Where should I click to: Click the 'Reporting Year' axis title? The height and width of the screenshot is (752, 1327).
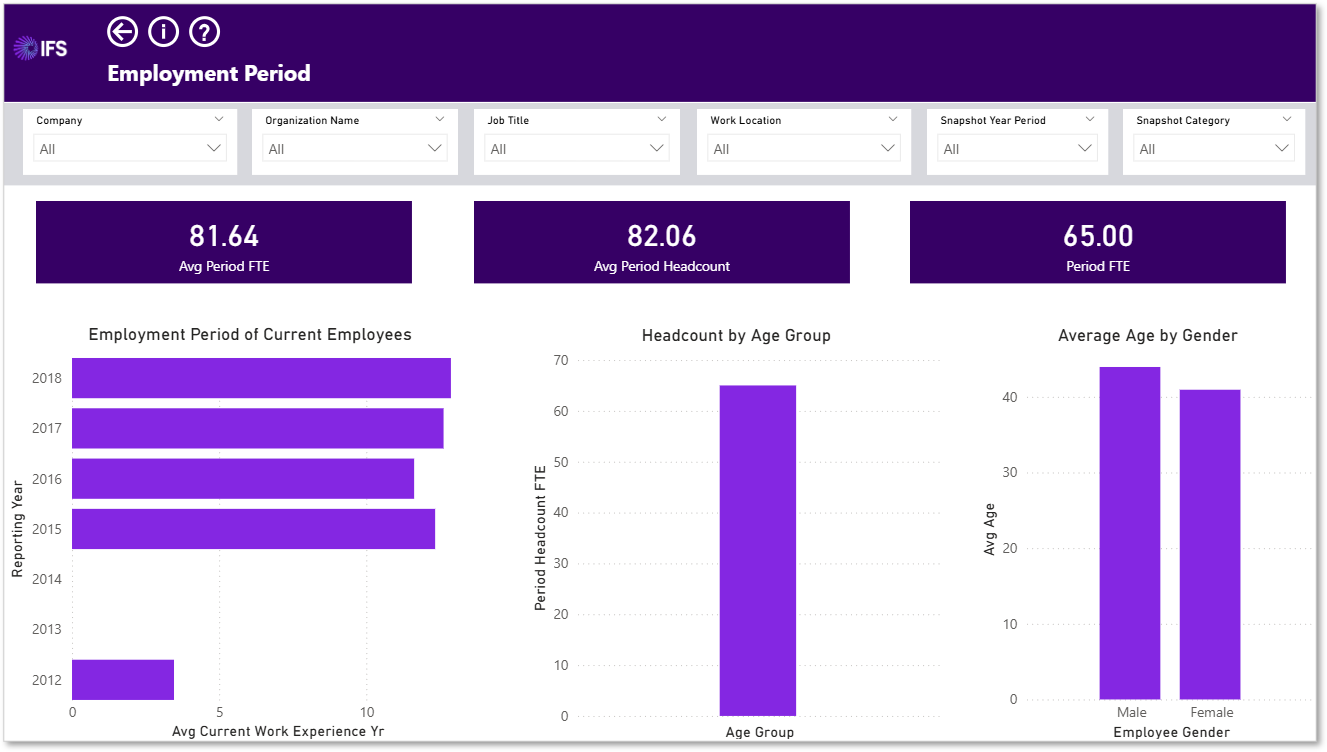tap(18, 529)
